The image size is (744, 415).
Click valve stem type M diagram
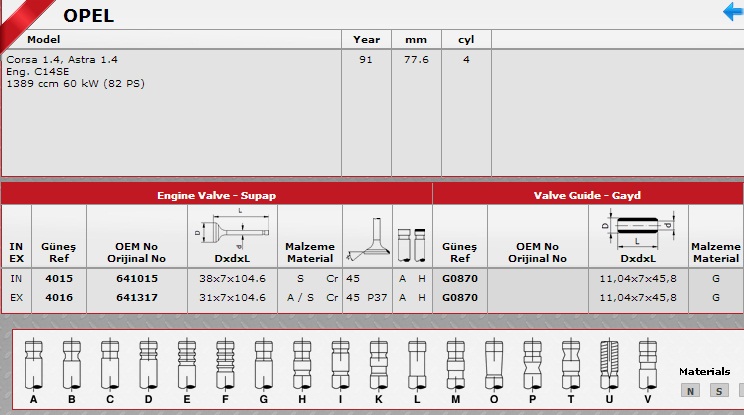tap(455, 364)
